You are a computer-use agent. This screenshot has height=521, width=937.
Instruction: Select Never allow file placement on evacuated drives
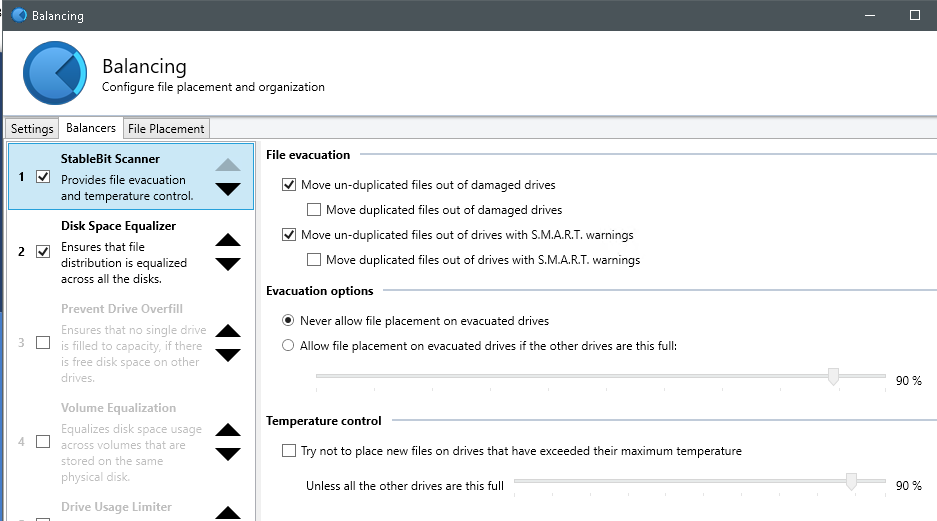click(288, 320)
